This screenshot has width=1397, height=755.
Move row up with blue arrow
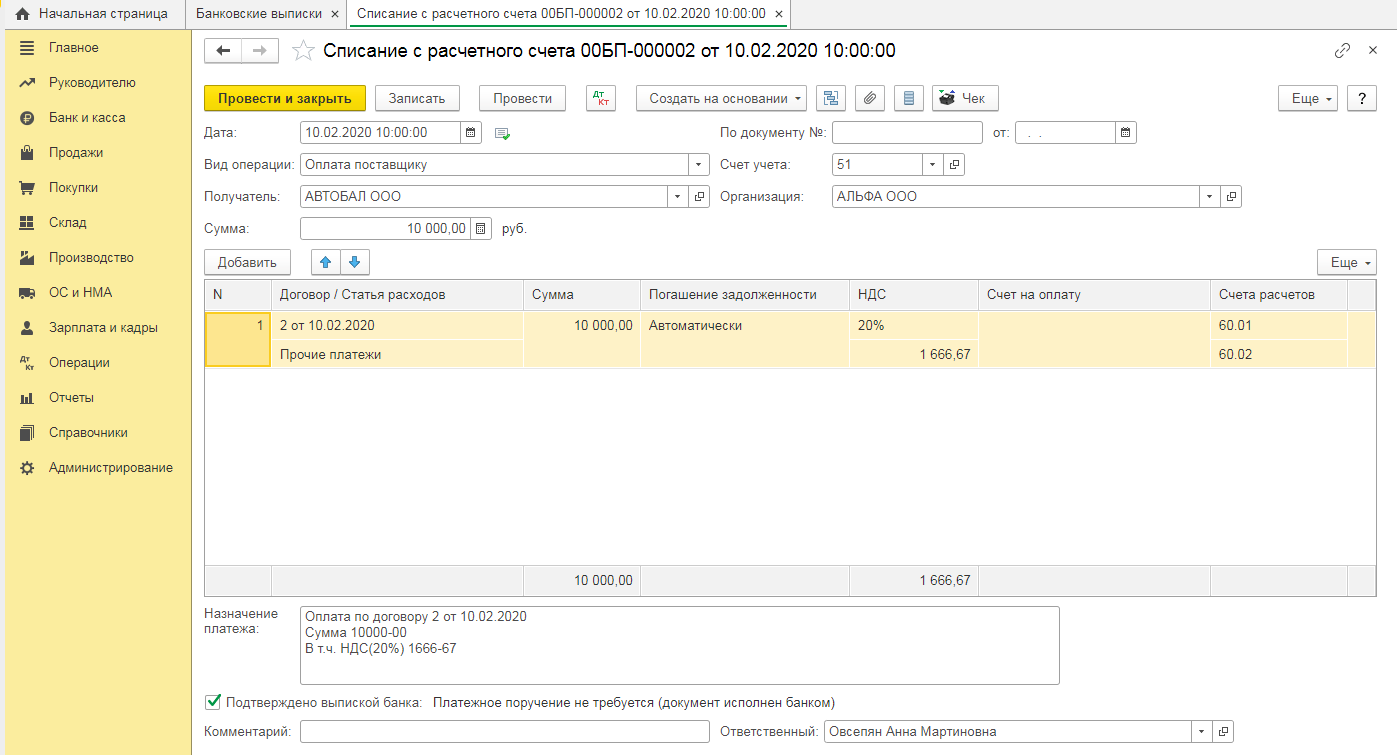(x=326, y=262)
